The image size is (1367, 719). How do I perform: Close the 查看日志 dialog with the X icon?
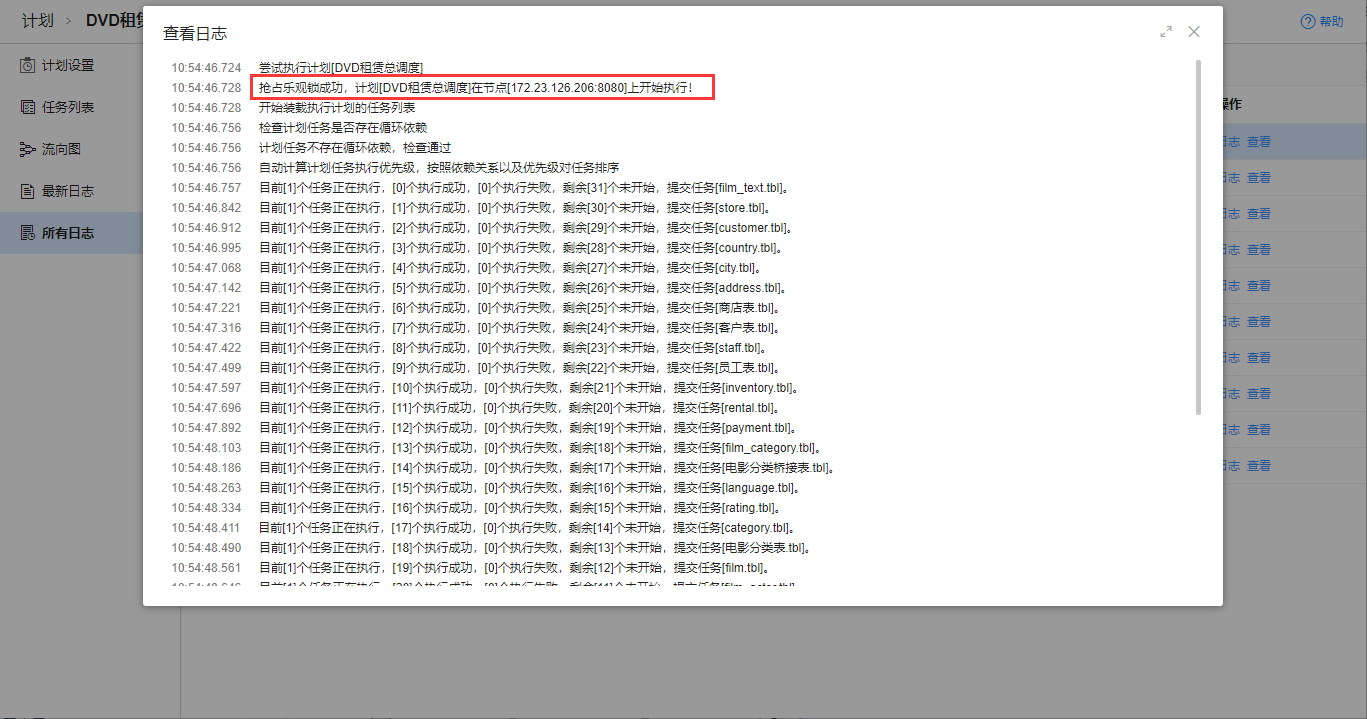coord(1193,32)
